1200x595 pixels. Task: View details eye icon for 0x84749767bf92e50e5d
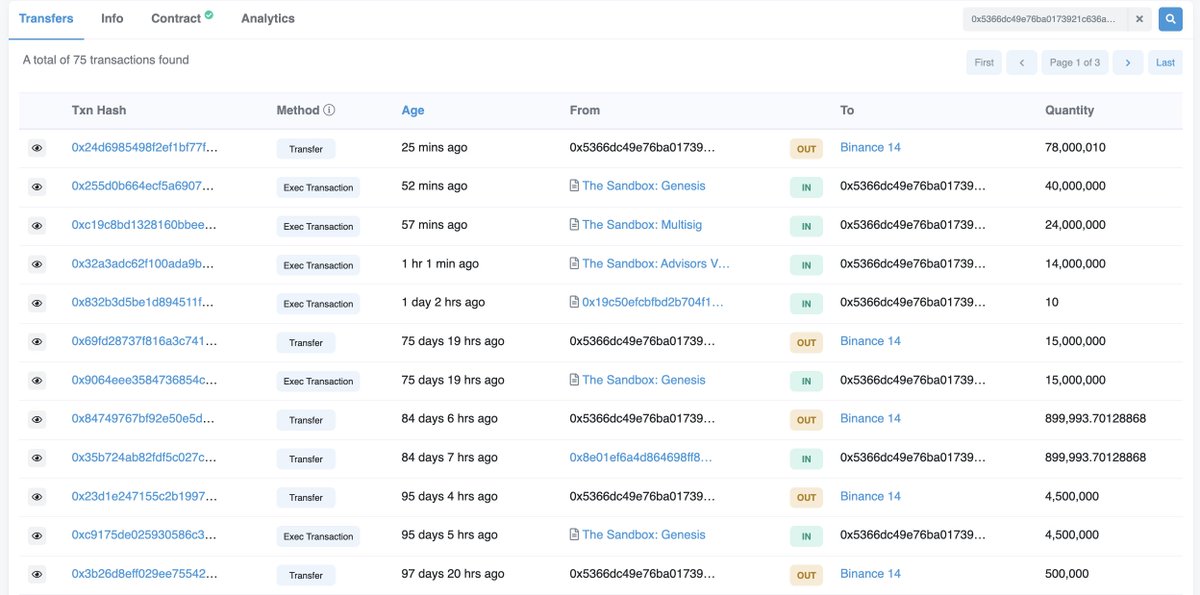coord(37,419)
